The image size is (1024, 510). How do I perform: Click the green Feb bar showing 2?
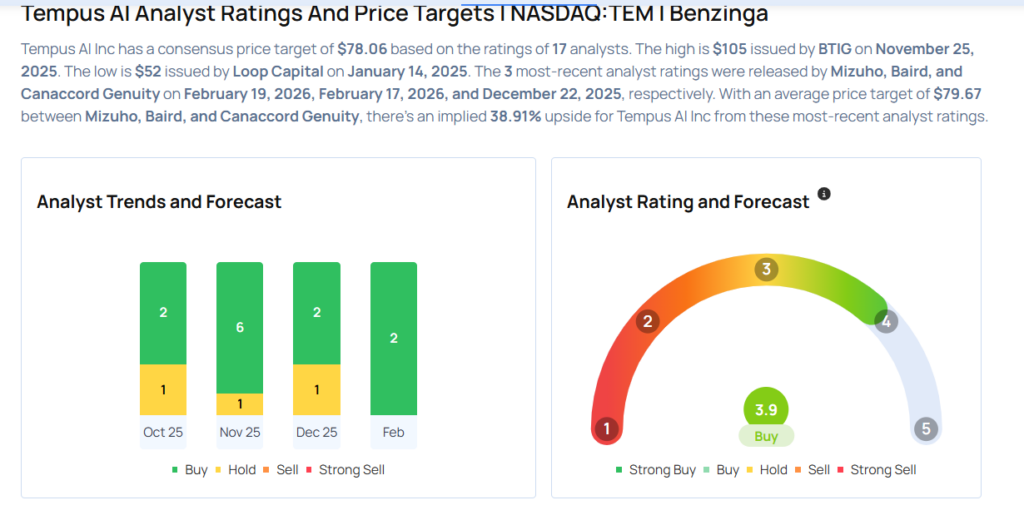coord(394,338)
